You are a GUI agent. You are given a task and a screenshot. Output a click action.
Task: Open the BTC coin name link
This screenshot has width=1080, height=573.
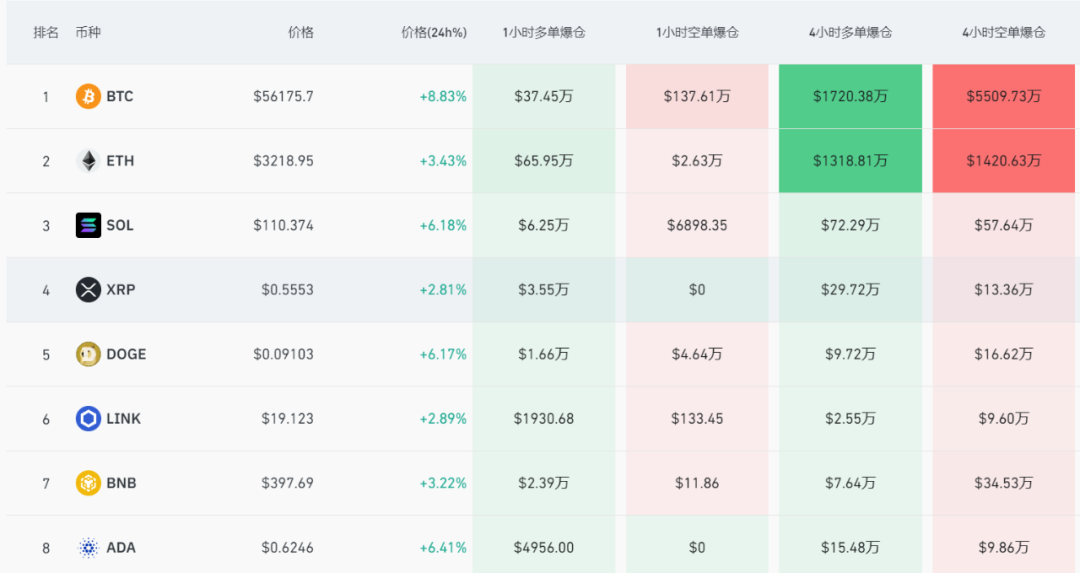(119, 97)
